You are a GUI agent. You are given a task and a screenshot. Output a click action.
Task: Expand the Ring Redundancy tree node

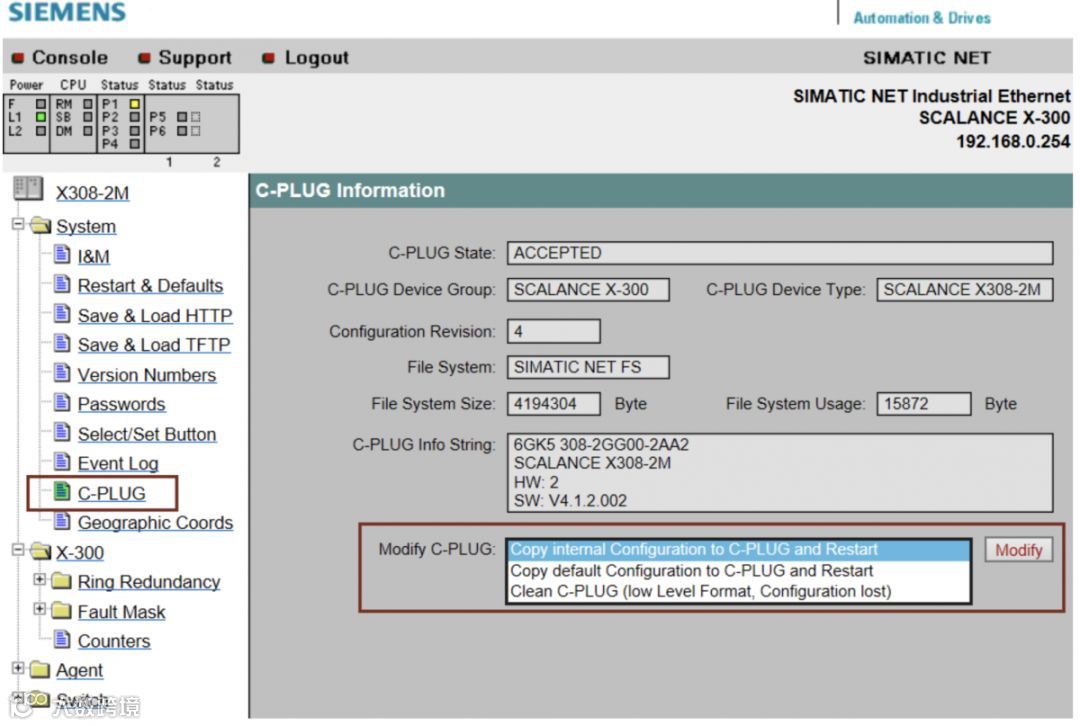[x=40, y=580]
